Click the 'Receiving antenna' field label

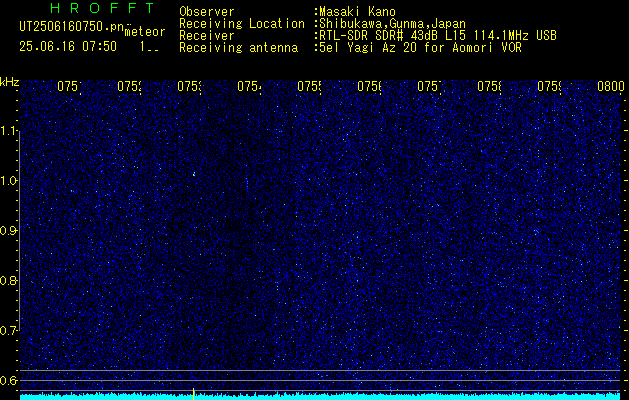238,48
